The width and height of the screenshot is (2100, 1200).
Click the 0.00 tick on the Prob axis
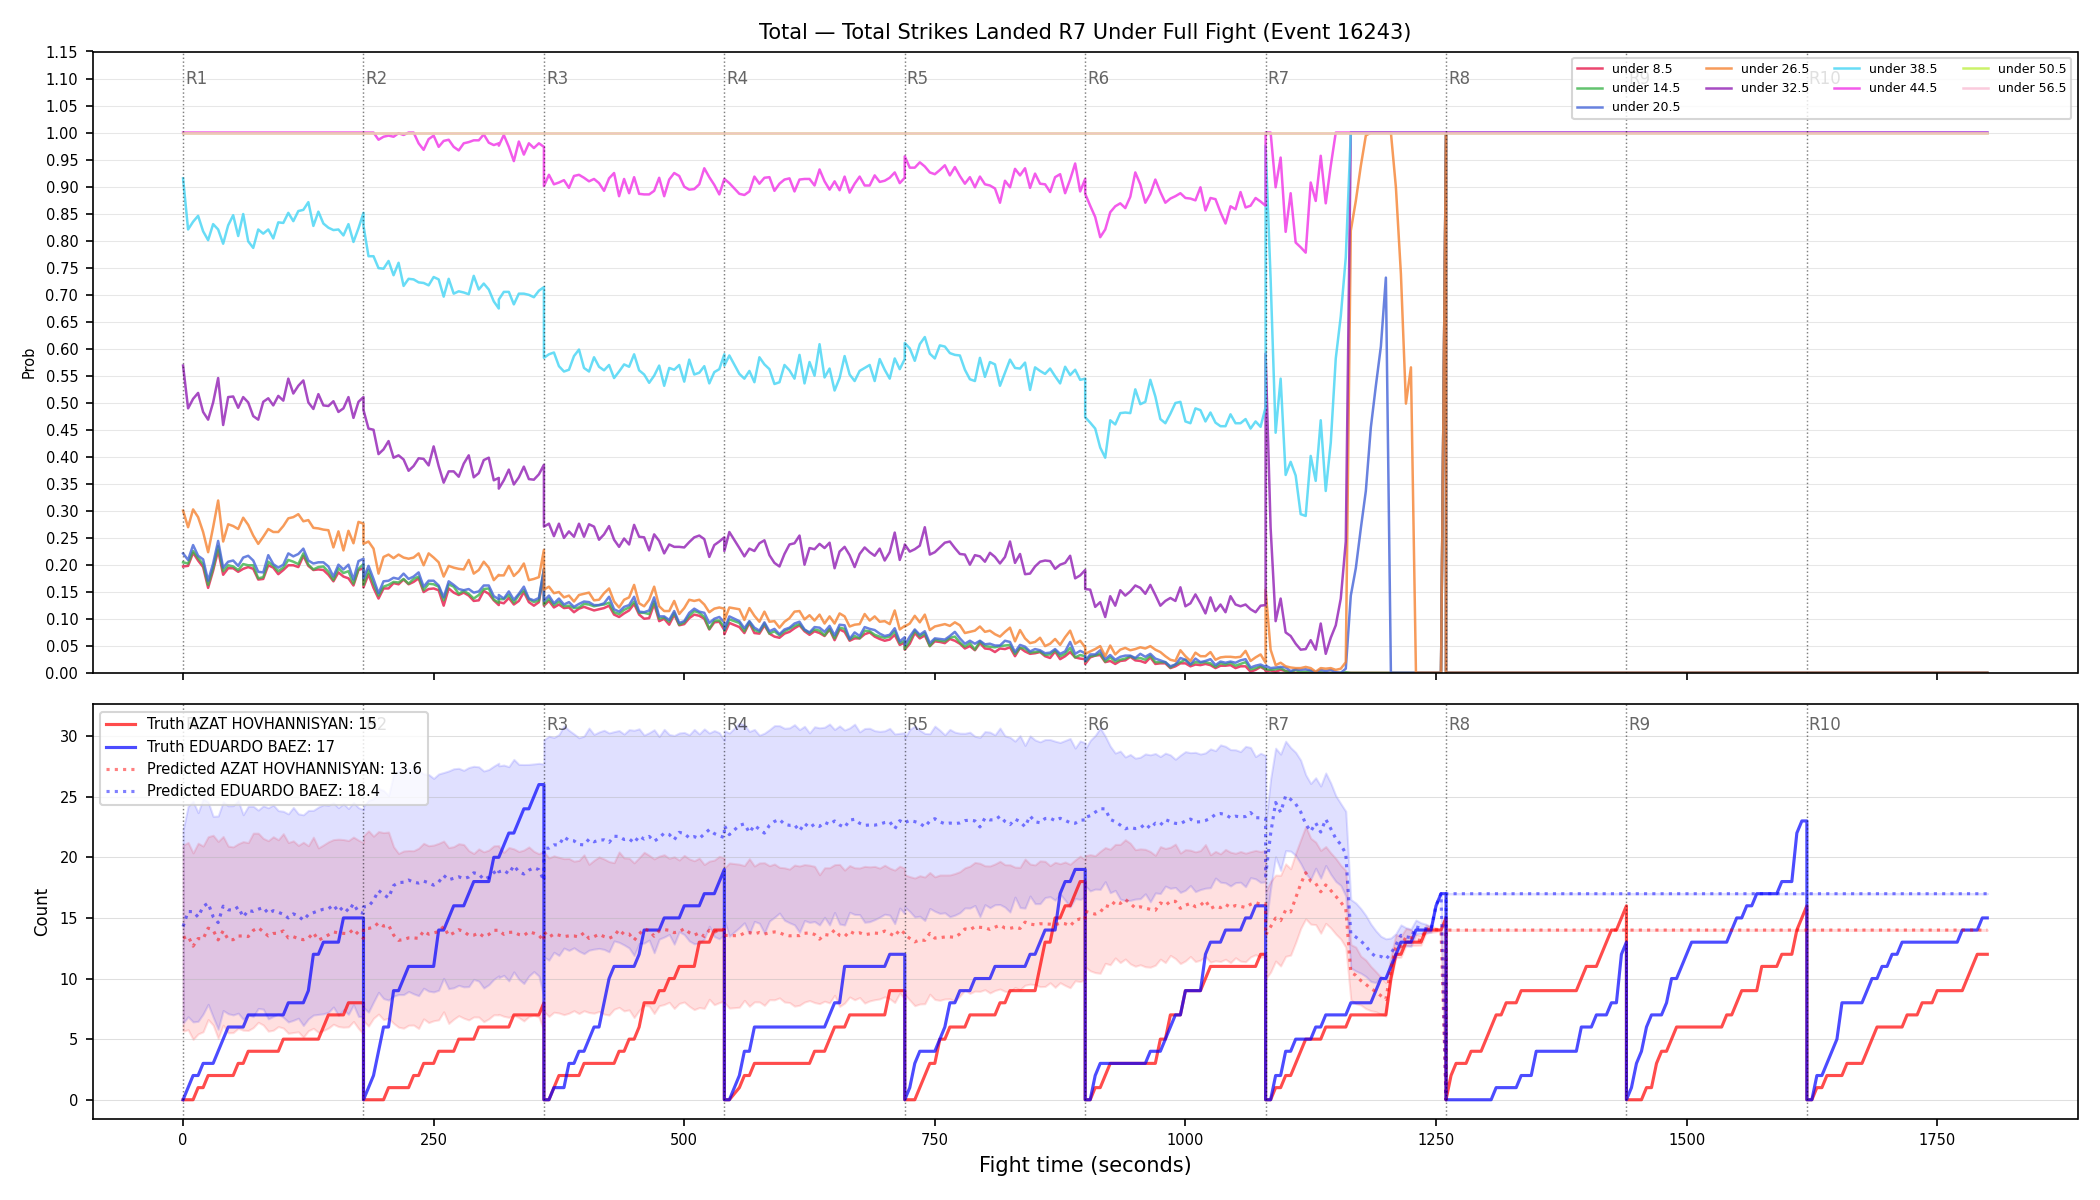[62, 673]
